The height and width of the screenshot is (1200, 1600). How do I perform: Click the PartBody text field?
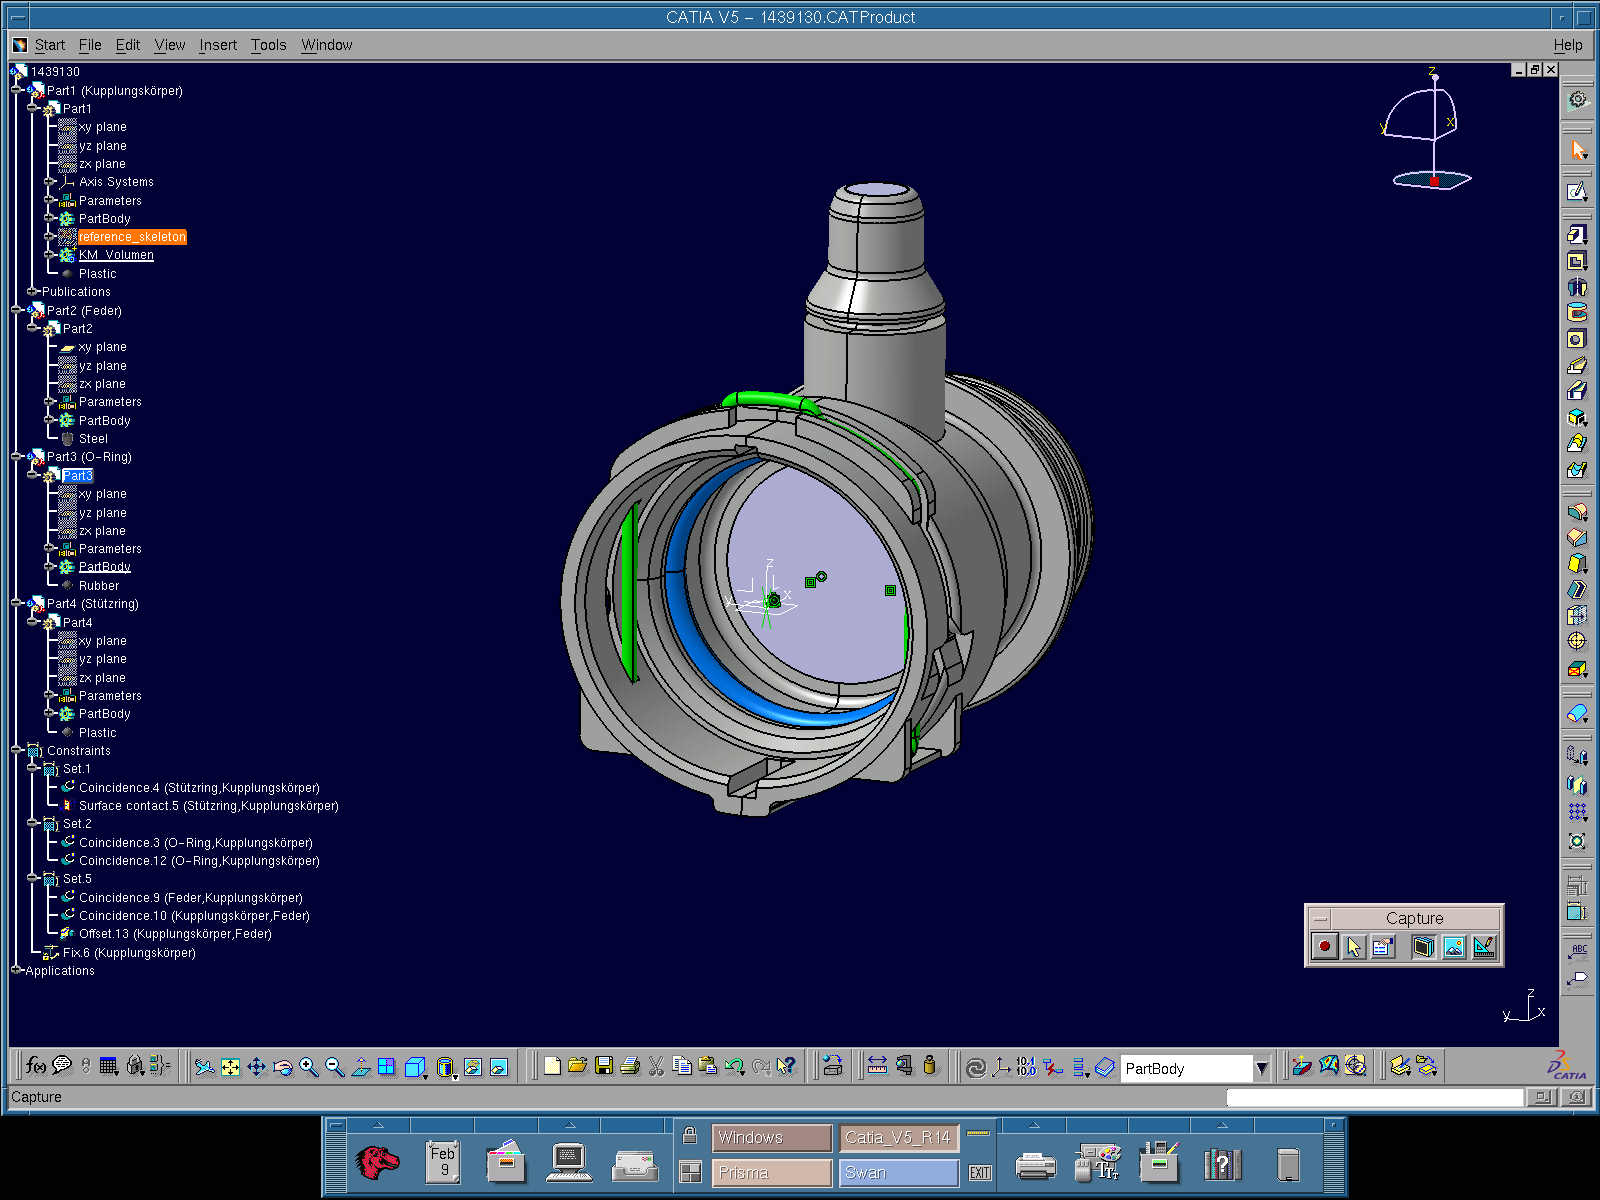pos(1186,1068)
